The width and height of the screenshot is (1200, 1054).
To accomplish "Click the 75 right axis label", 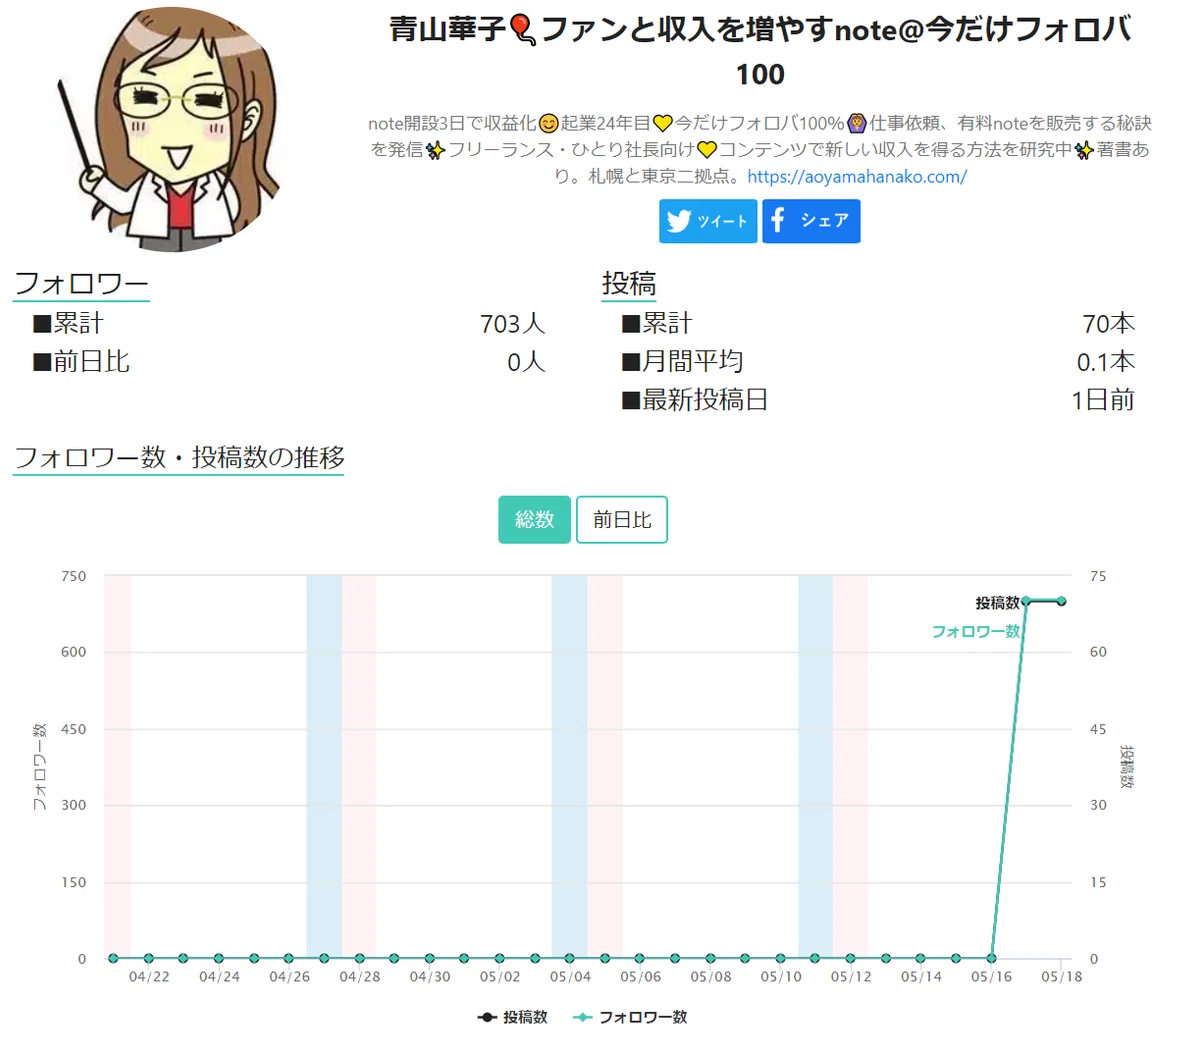I will [1098, 576].
